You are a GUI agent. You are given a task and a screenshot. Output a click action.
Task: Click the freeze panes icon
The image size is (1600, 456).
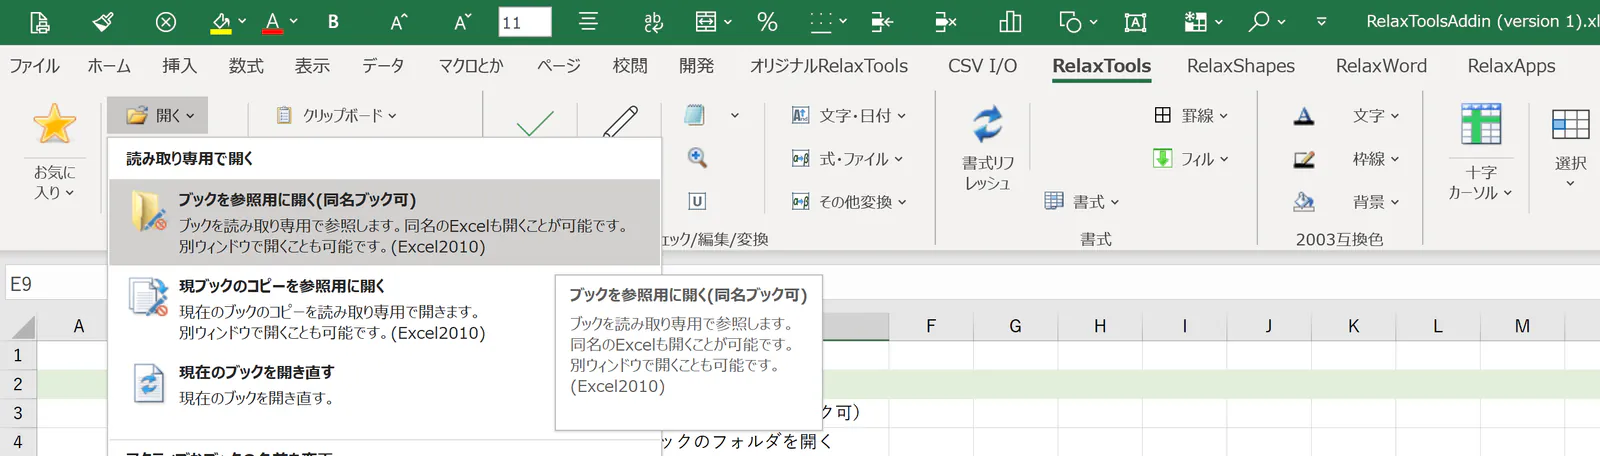tap(1195, 22)
